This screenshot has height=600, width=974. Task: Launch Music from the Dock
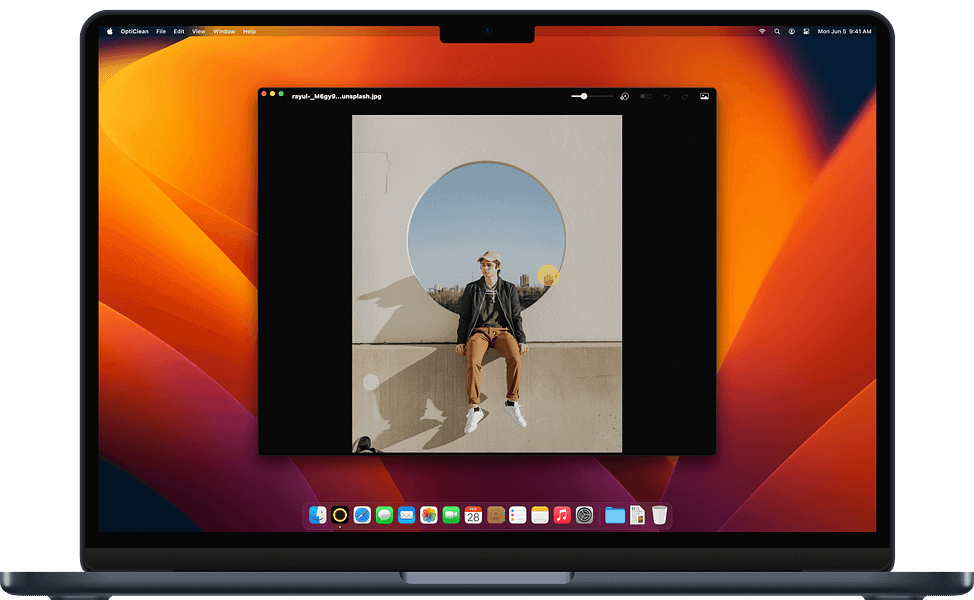tap(562, 515)
